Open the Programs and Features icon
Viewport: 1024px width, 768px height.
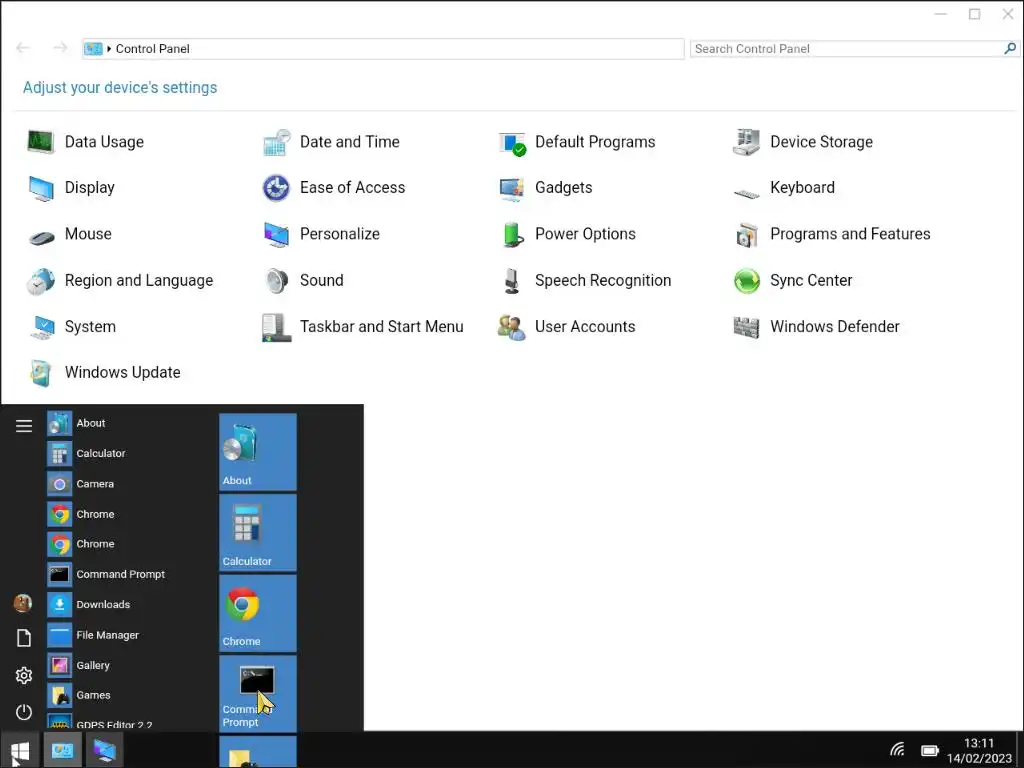point(746,235)
